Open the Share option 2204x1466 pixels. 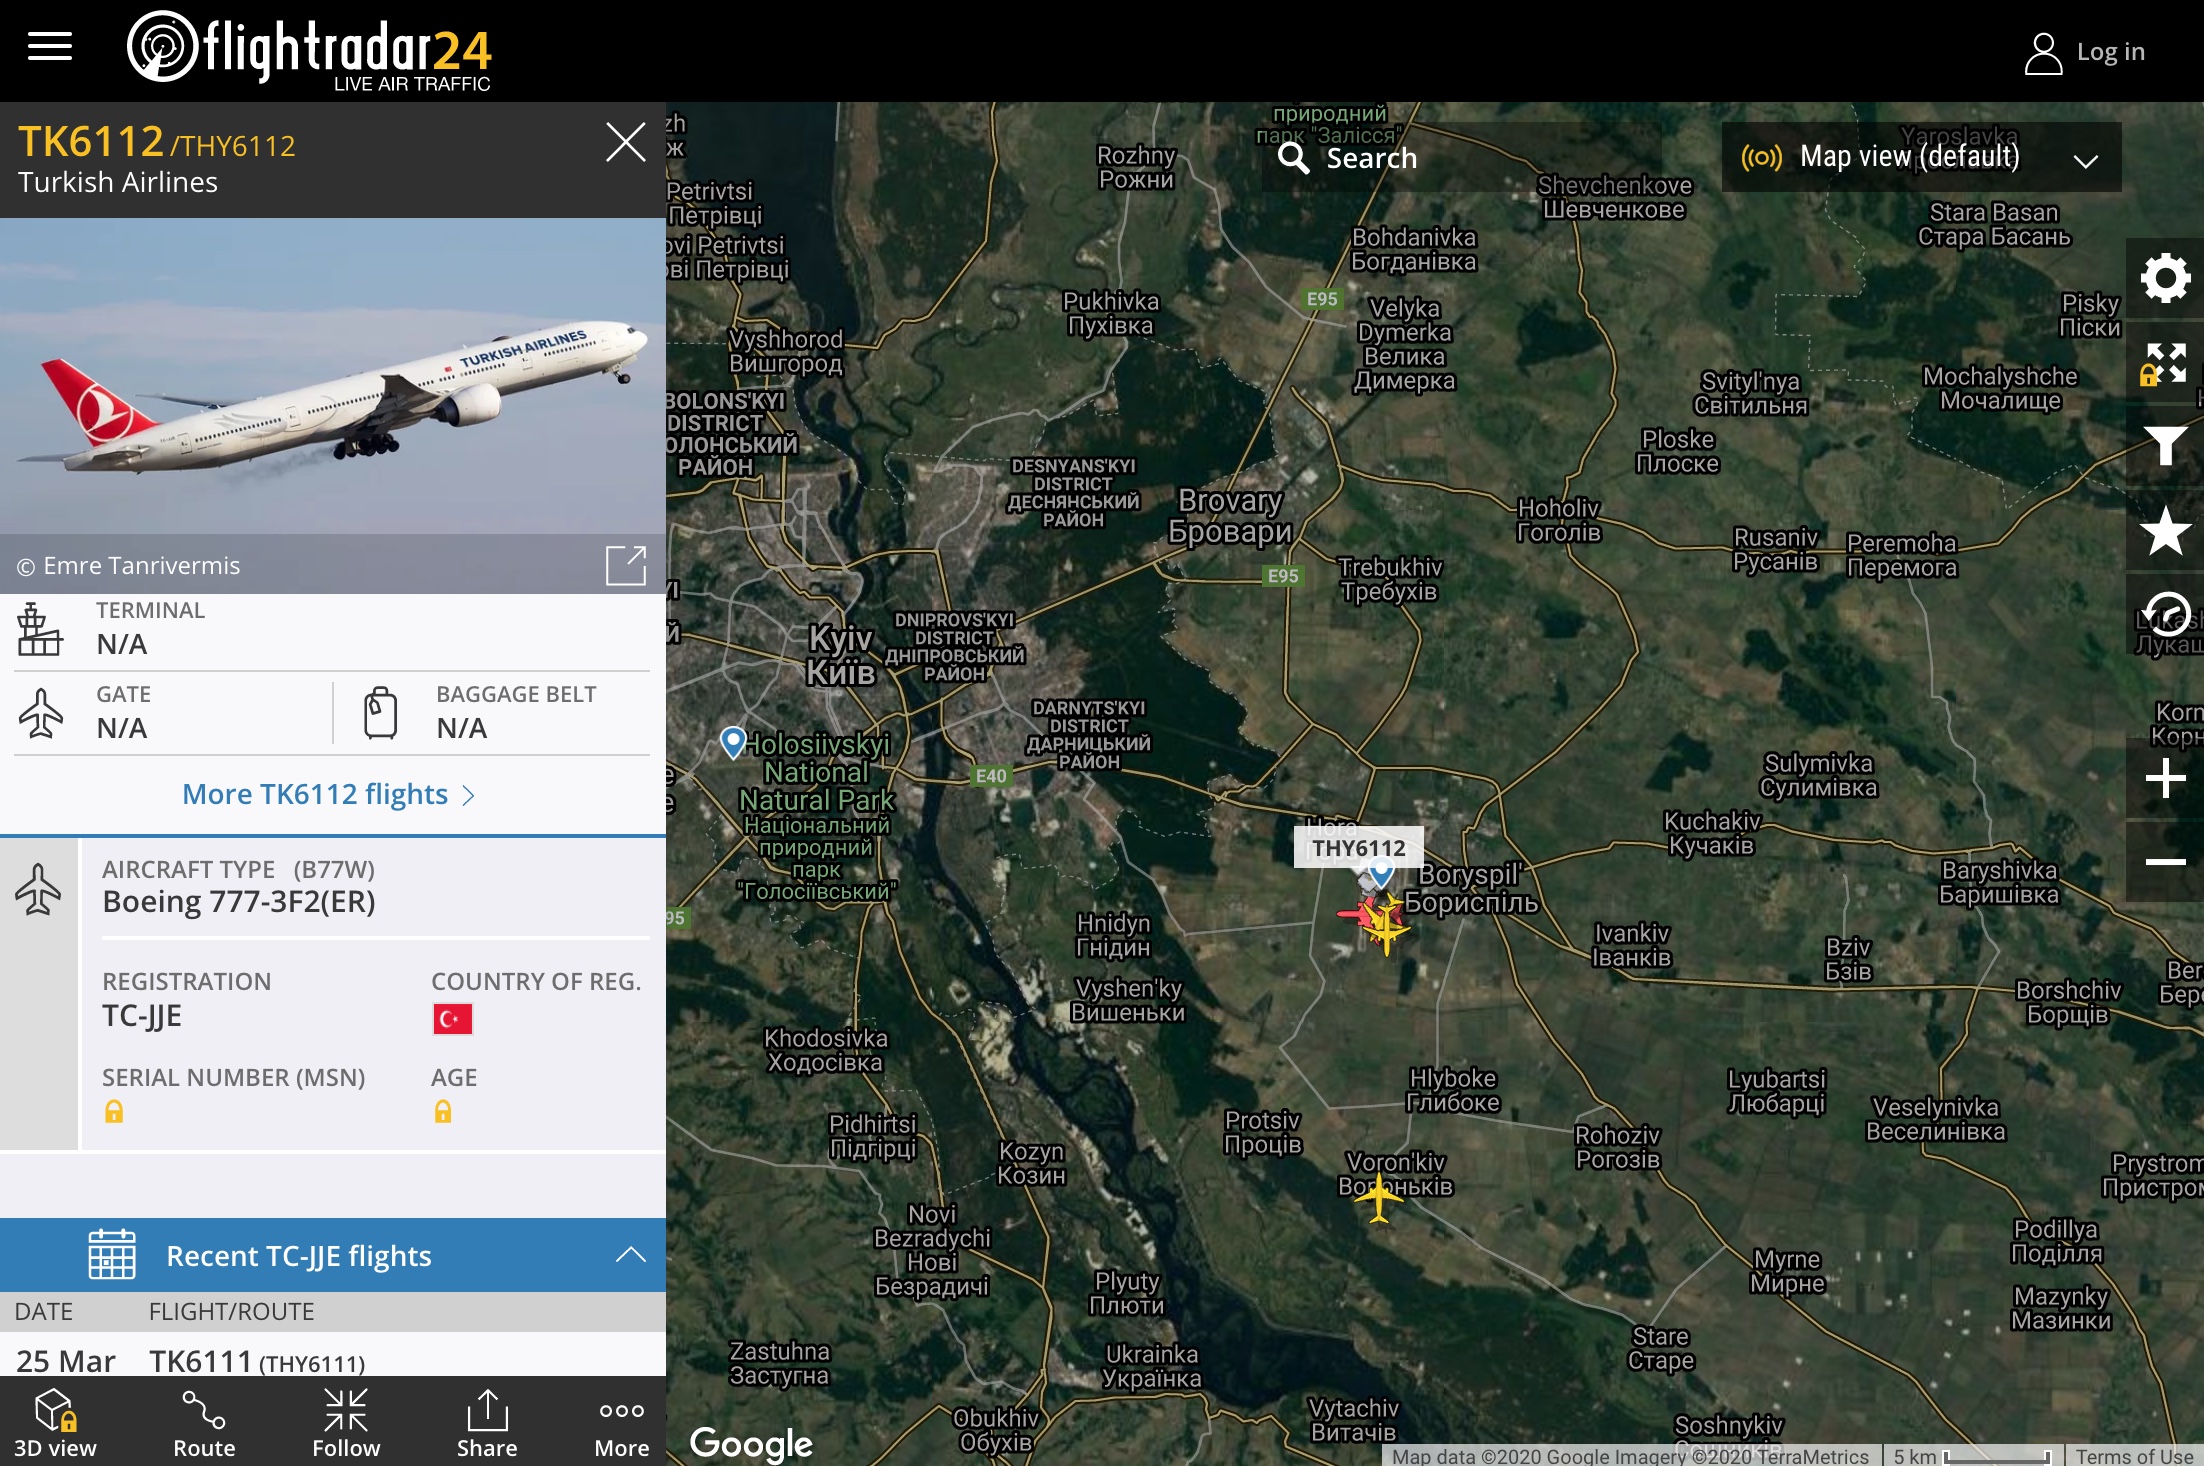(x=487, y=1423)
